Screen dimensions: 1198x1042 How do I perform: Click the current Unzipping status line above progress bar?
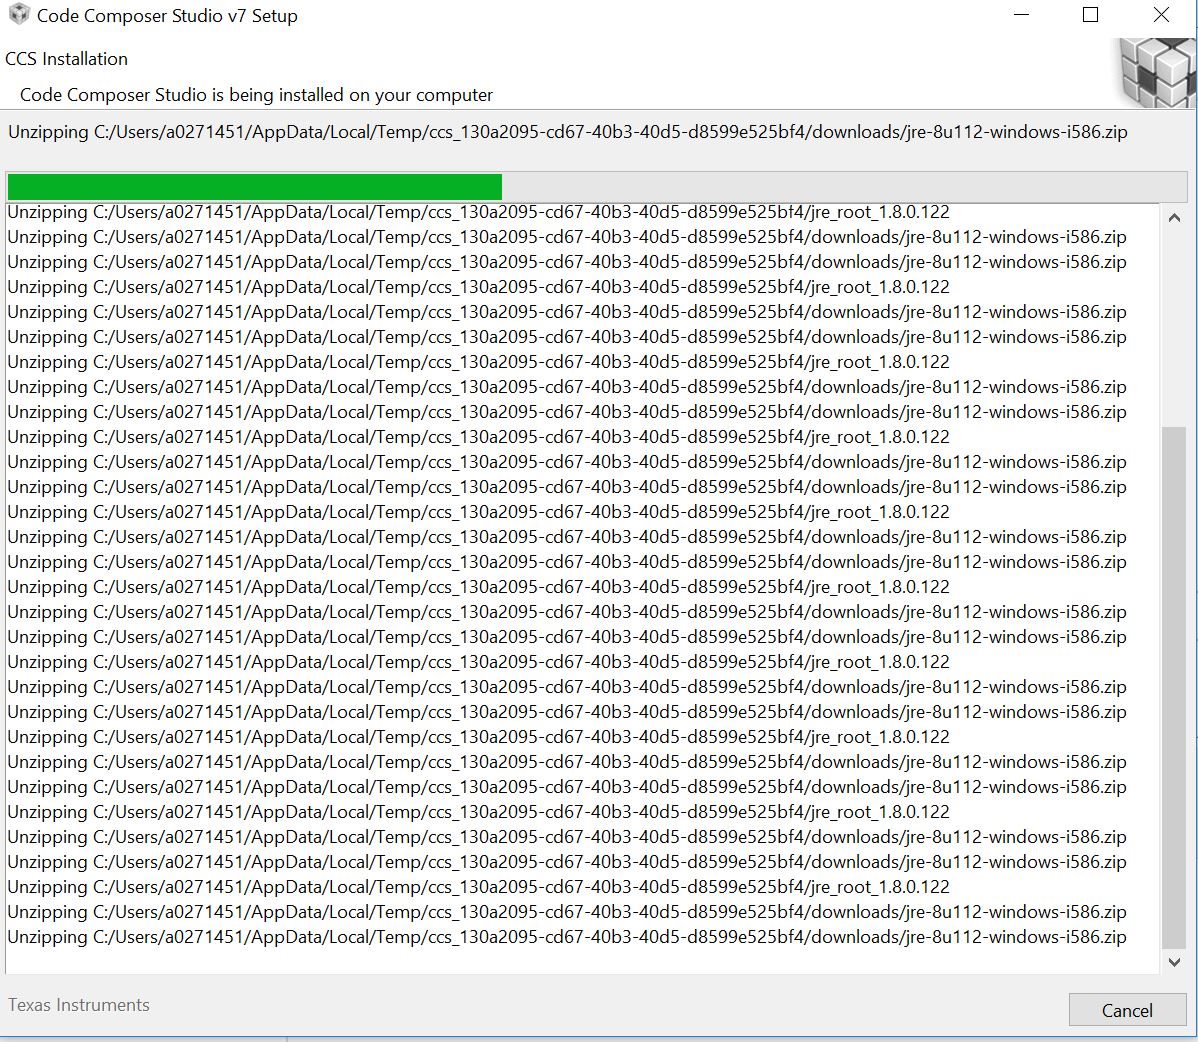[x=568, y=132]
